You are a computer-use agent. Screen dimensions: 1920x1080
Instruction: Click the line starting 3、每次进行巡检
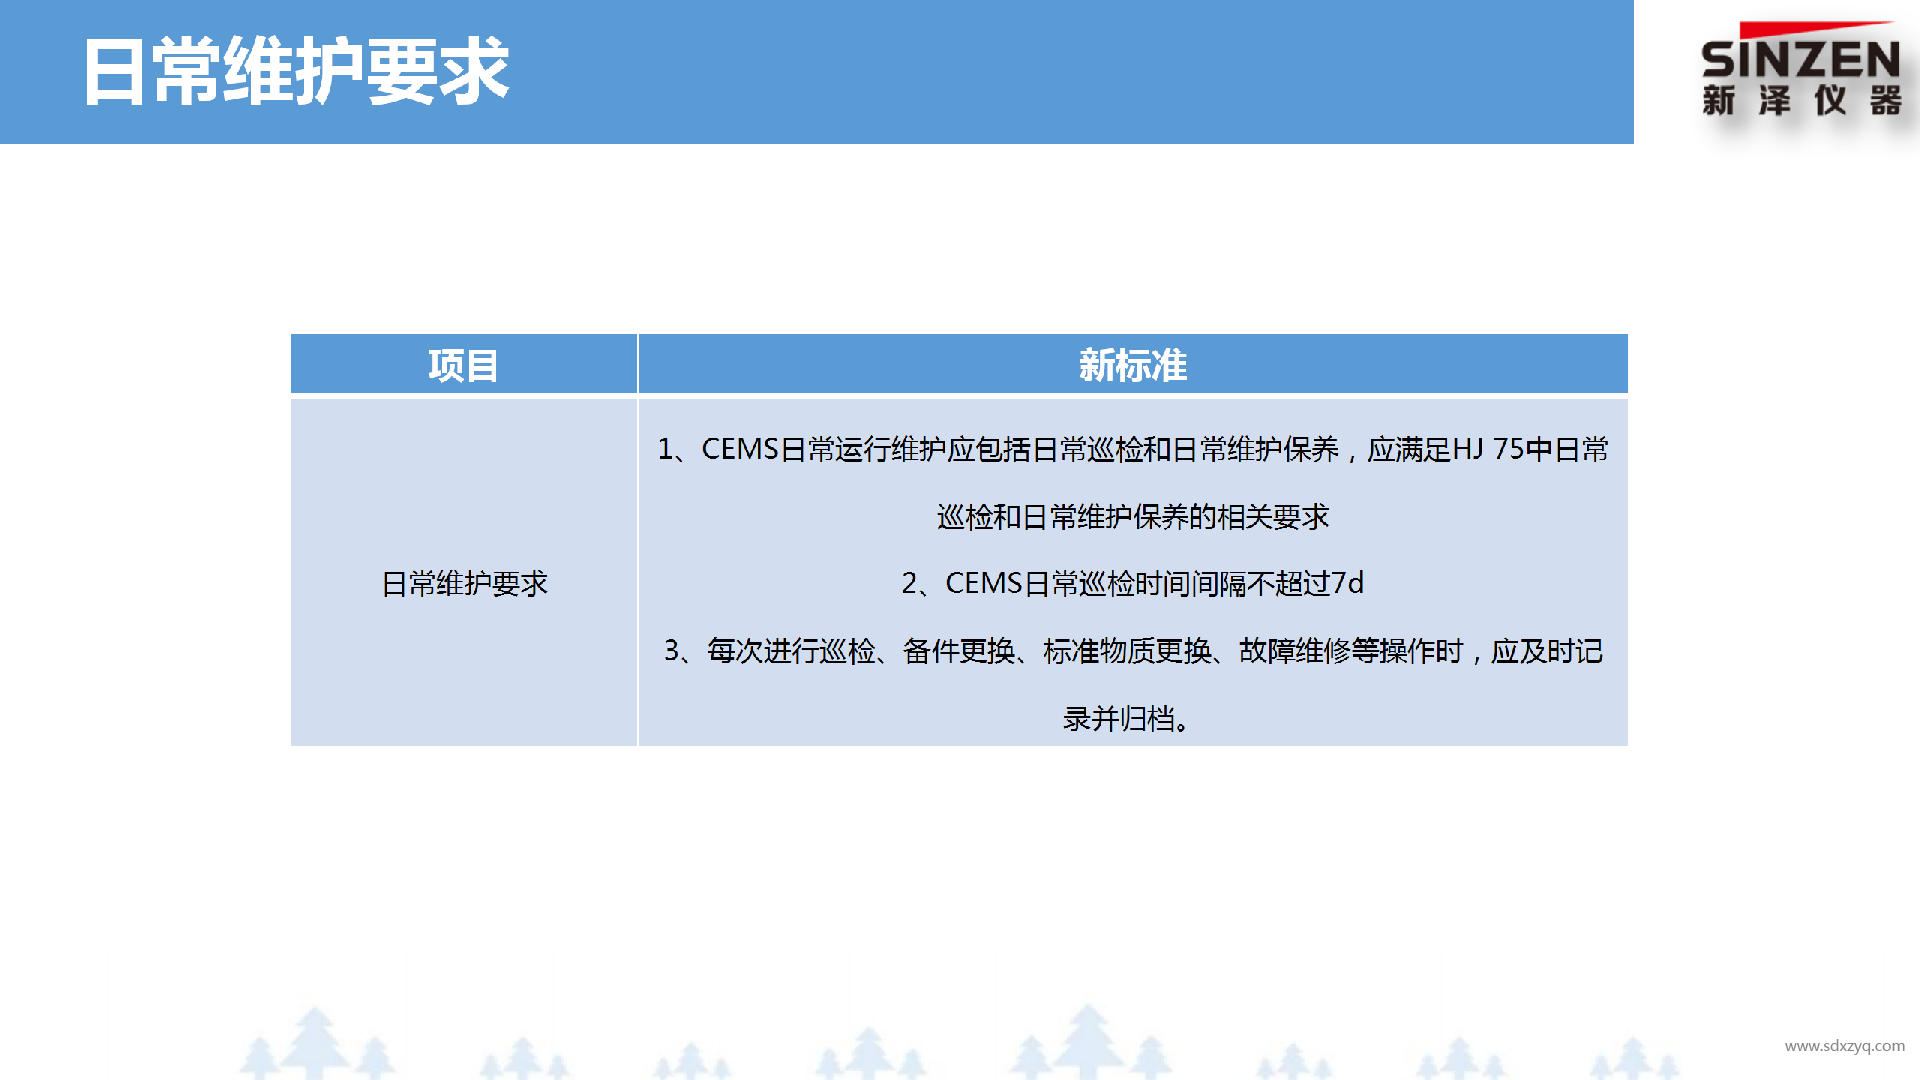point(1133,651)
